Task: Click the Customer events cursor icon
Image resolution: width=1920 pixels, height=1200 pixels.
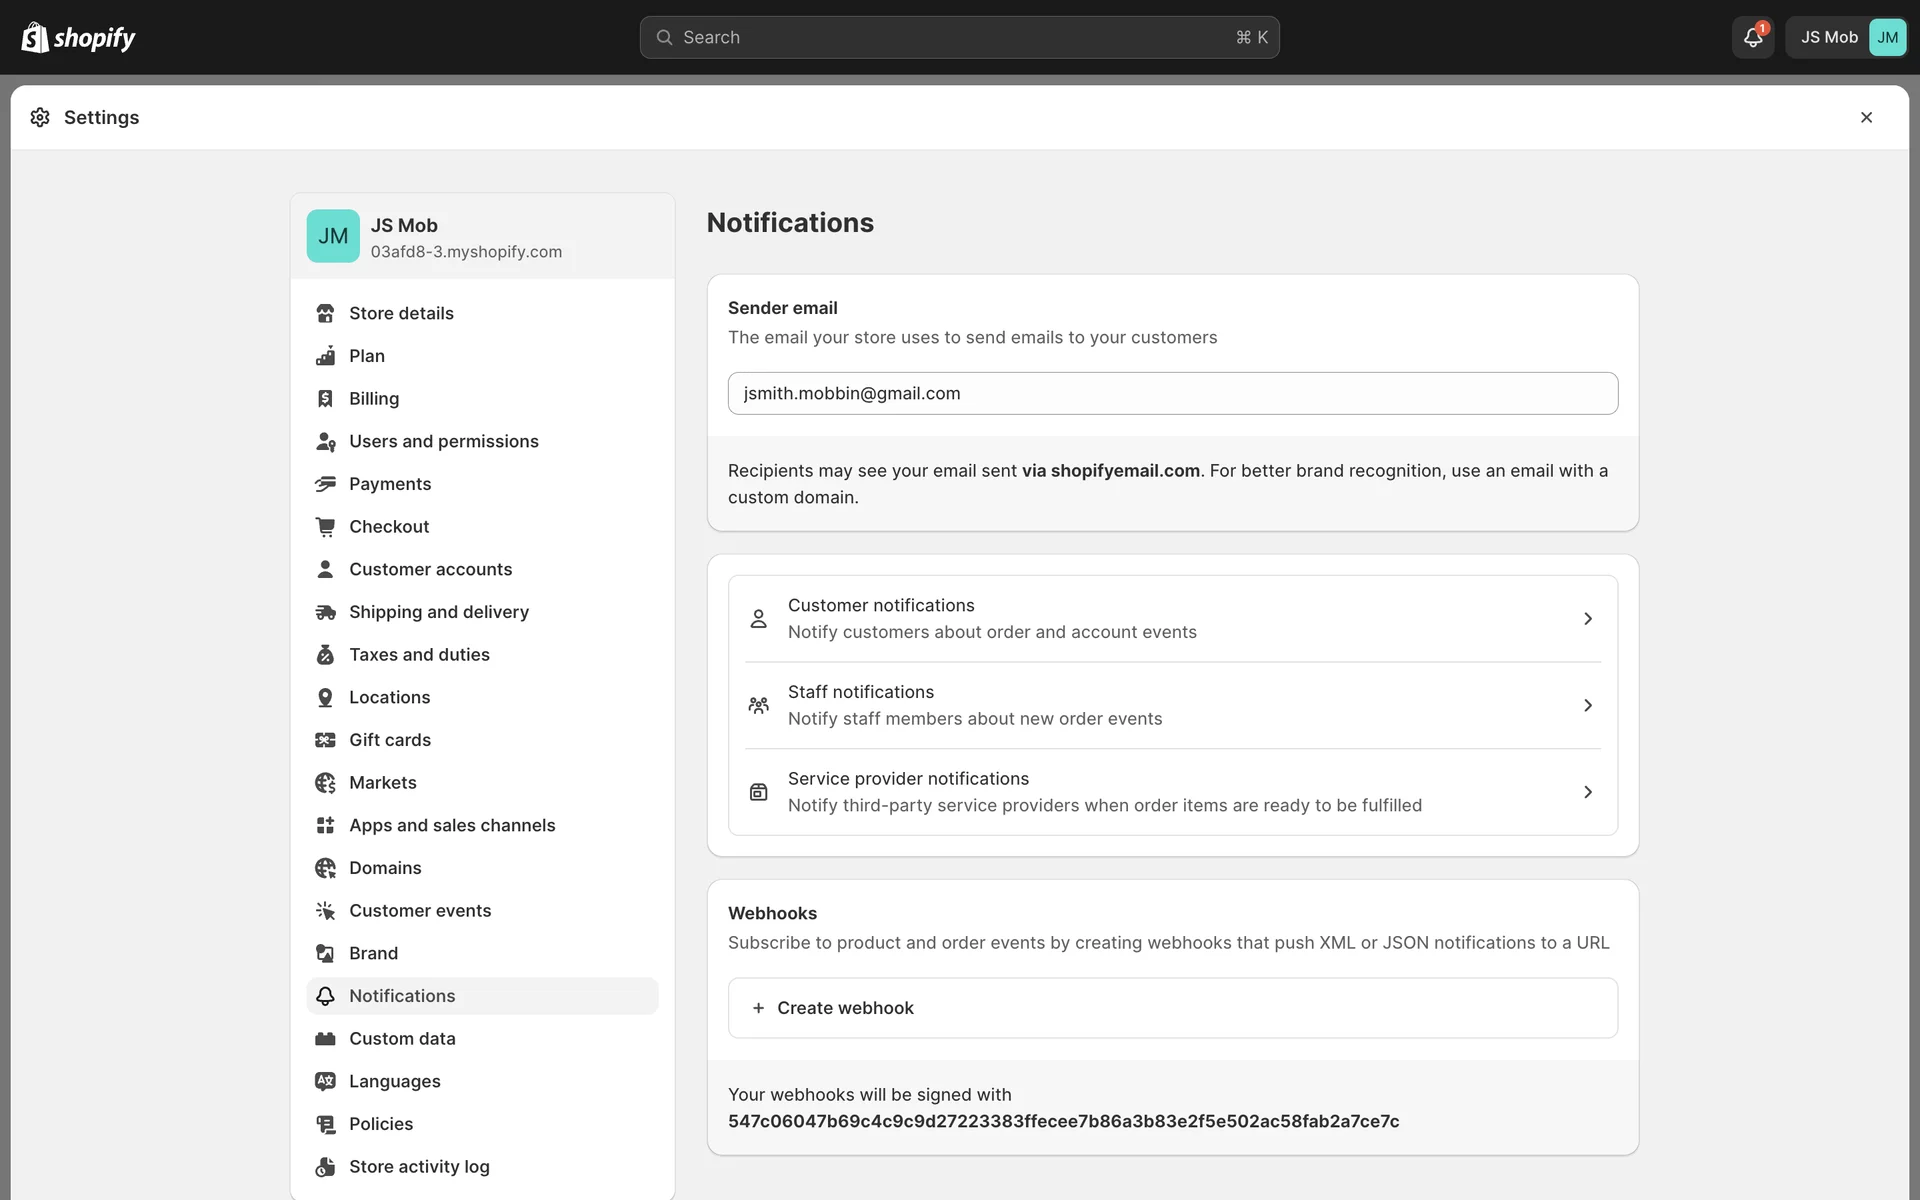Action: 325,911
